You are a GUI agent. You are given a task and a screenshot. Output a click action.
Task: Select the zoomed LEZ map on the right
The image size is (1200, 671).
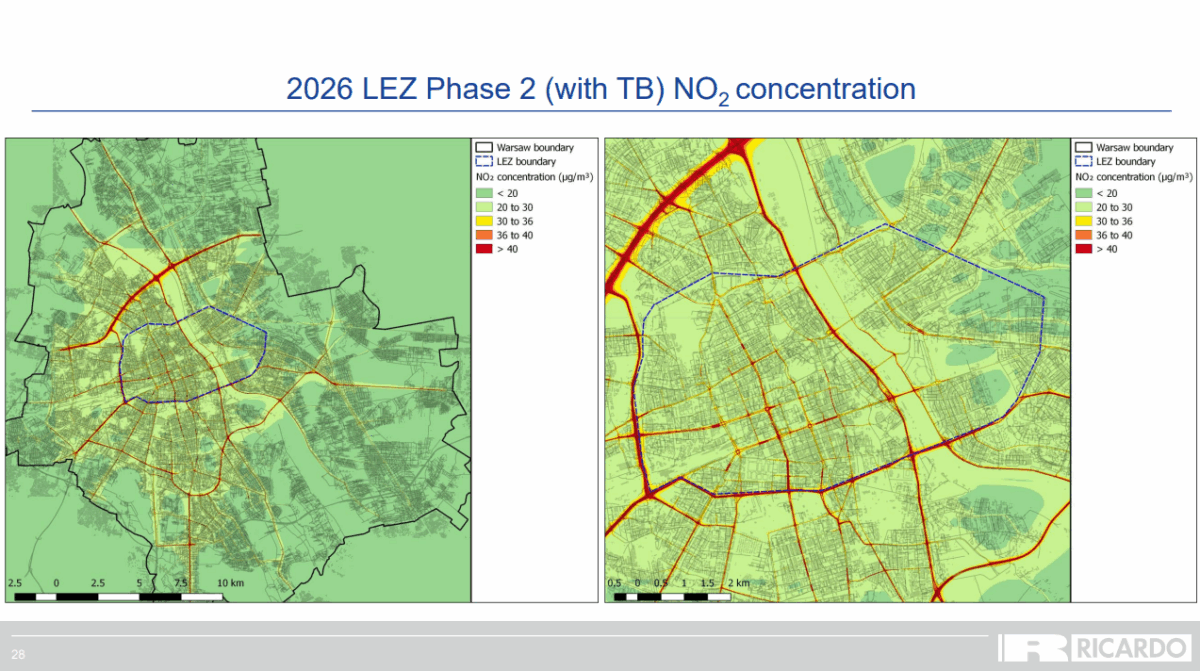pyautogui.click(x=836, y=370)
